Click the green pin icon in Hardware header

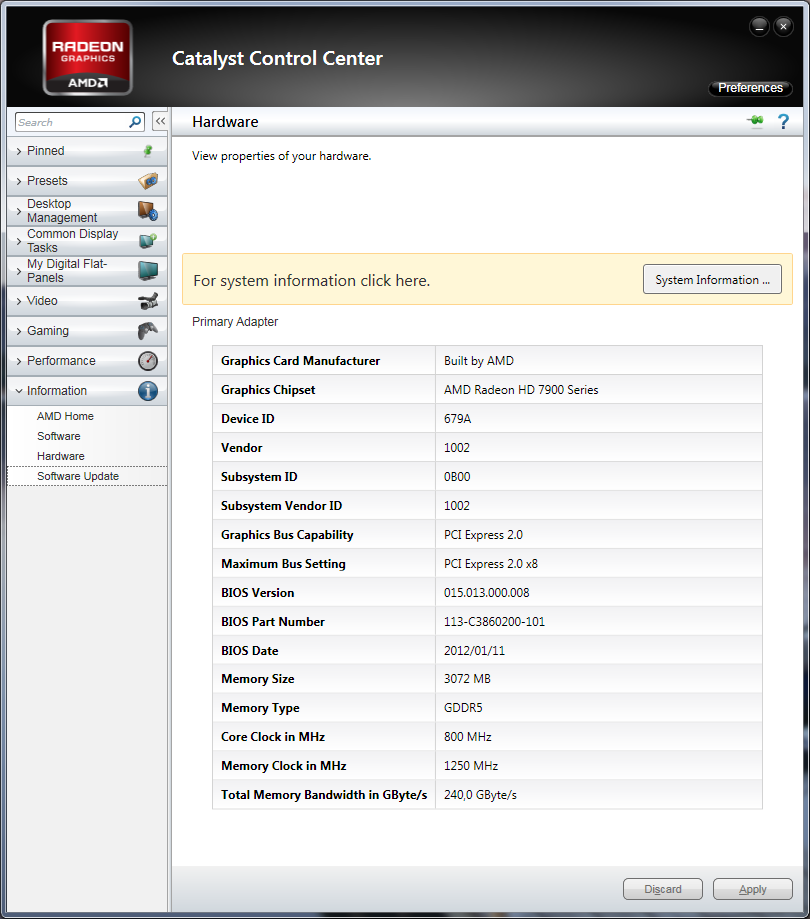tap(755, 121)
